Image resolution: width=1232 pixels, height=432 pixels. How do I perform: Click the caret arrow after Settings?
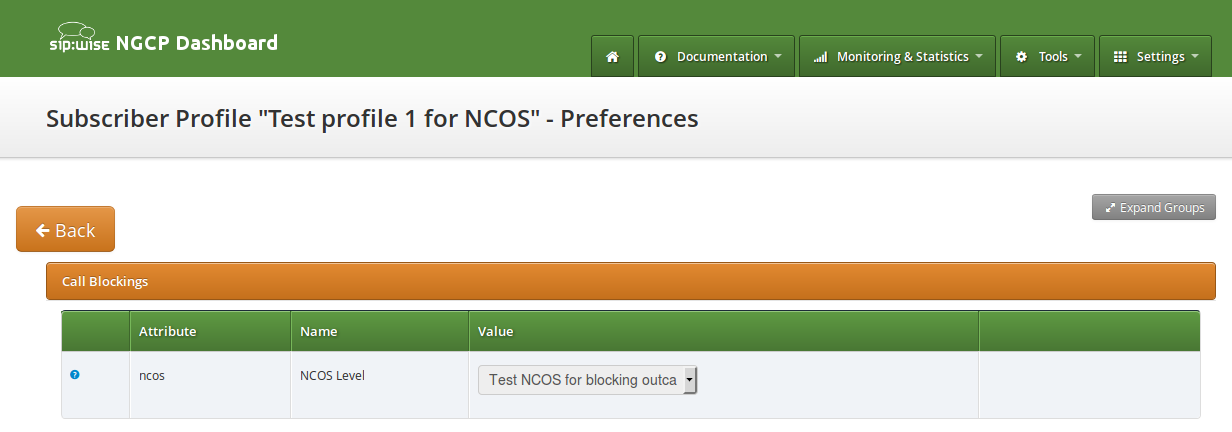click(1195, 57)
